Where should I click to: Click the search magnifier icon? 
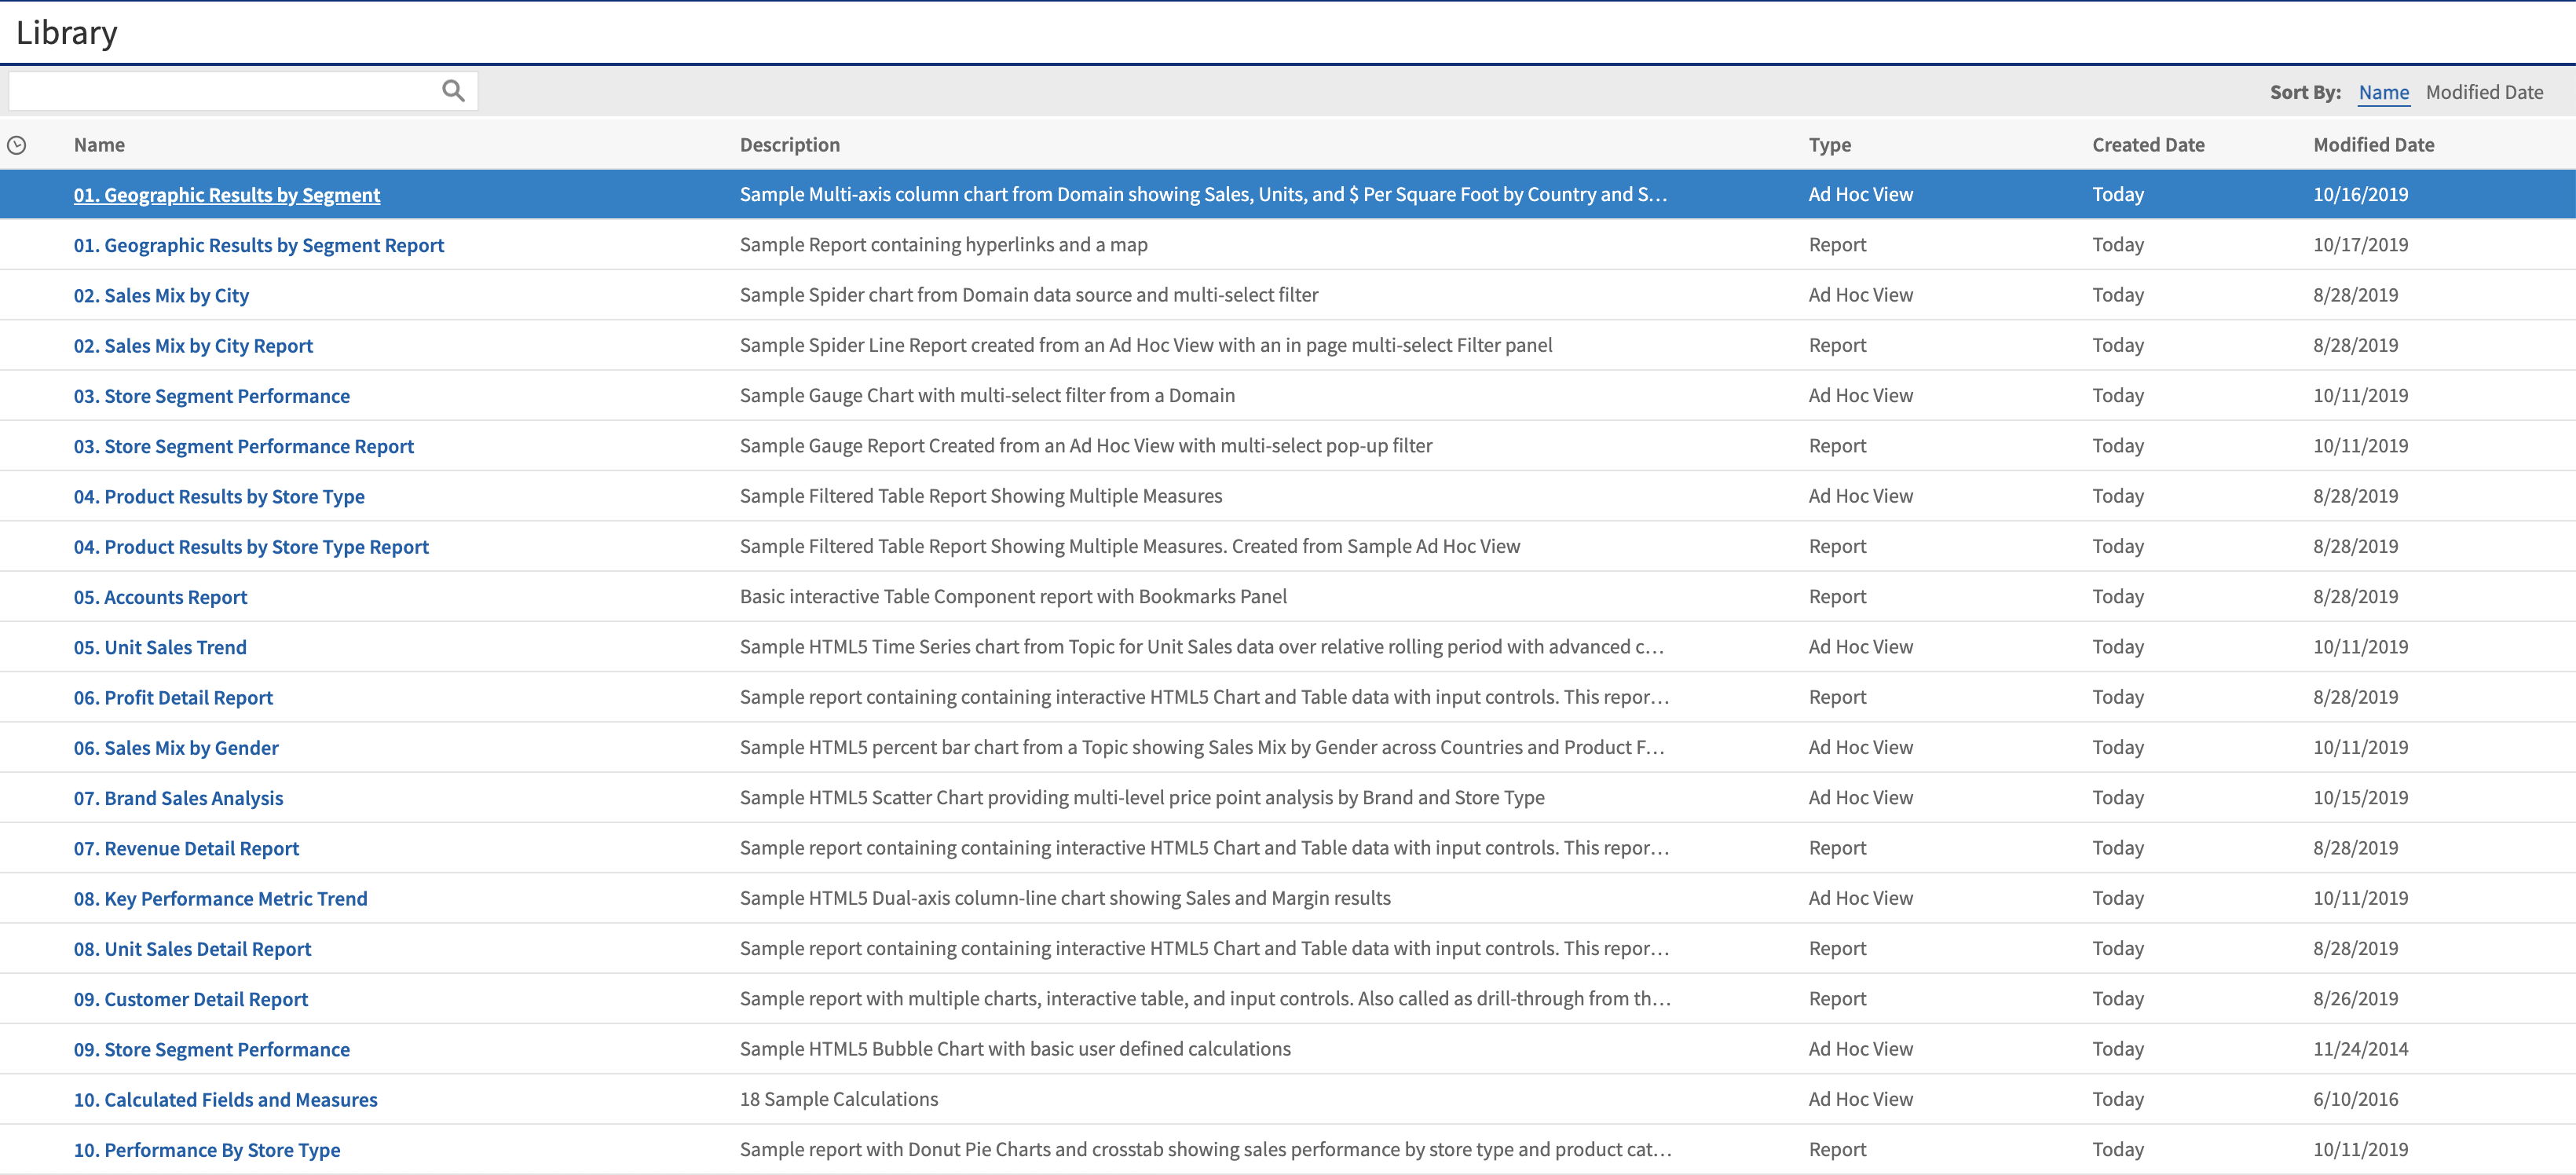pos(453,91)
